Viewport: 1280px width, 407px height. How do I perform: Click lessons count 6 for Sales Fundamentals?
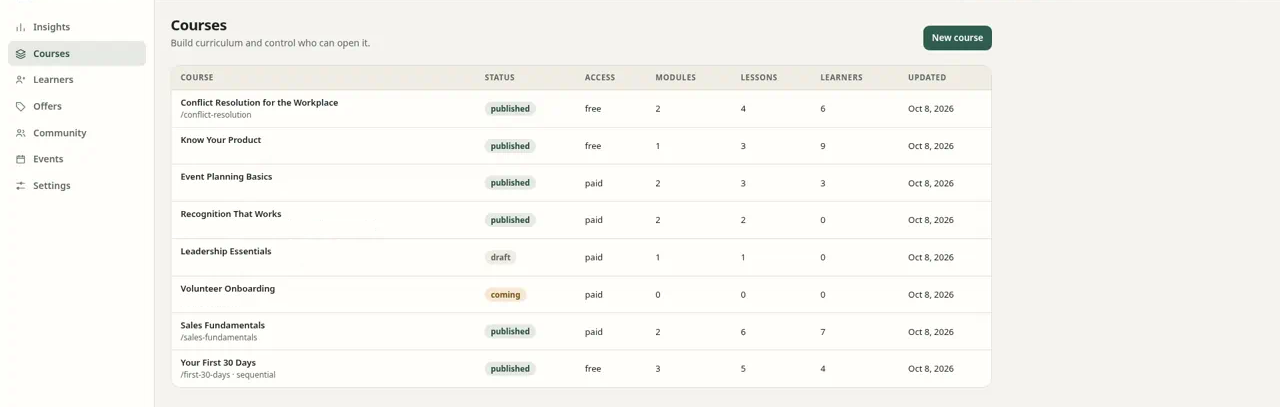point(743,332)
